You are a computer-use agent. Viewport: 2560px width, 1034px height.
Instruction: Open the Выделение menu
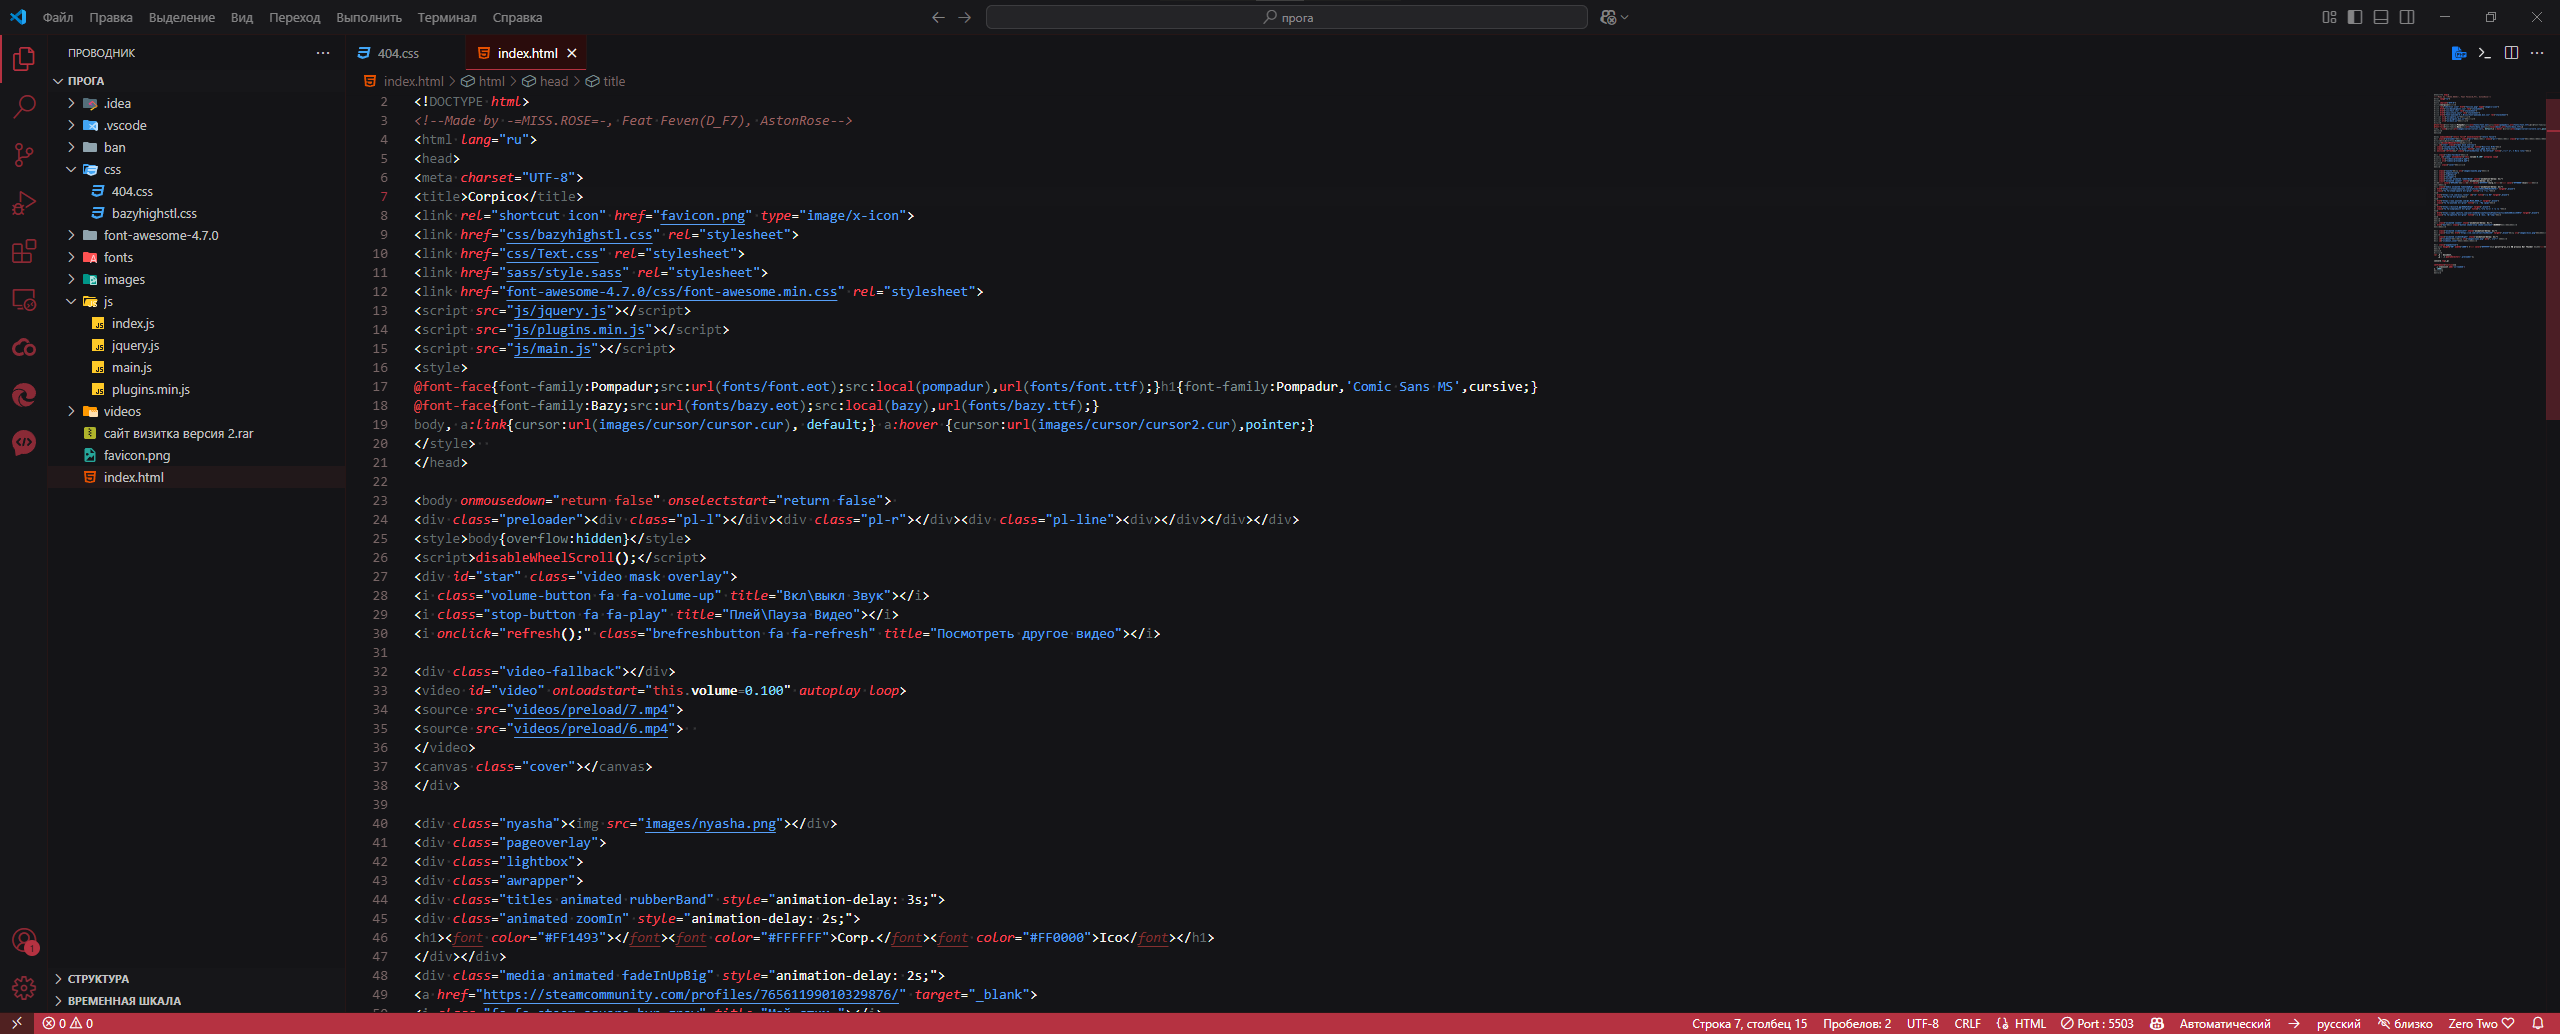pyautogui.click(x=182, y=17)
